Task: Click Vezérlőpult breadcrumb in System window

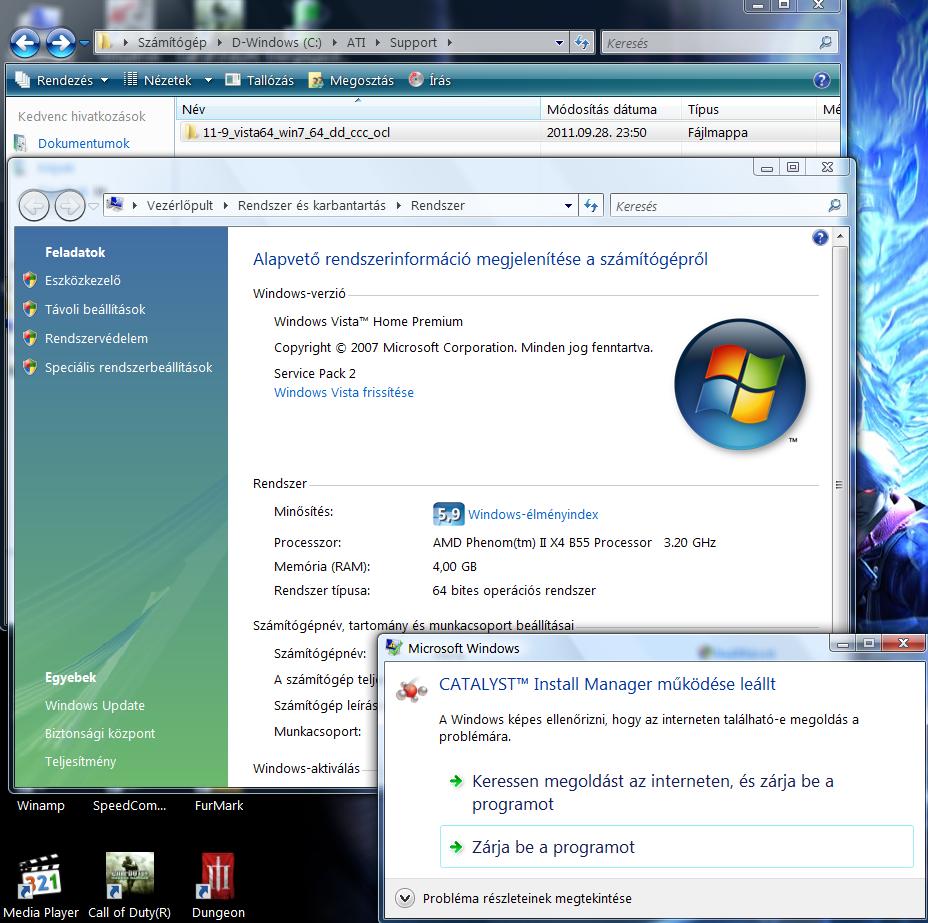Action: coord(180,206)
